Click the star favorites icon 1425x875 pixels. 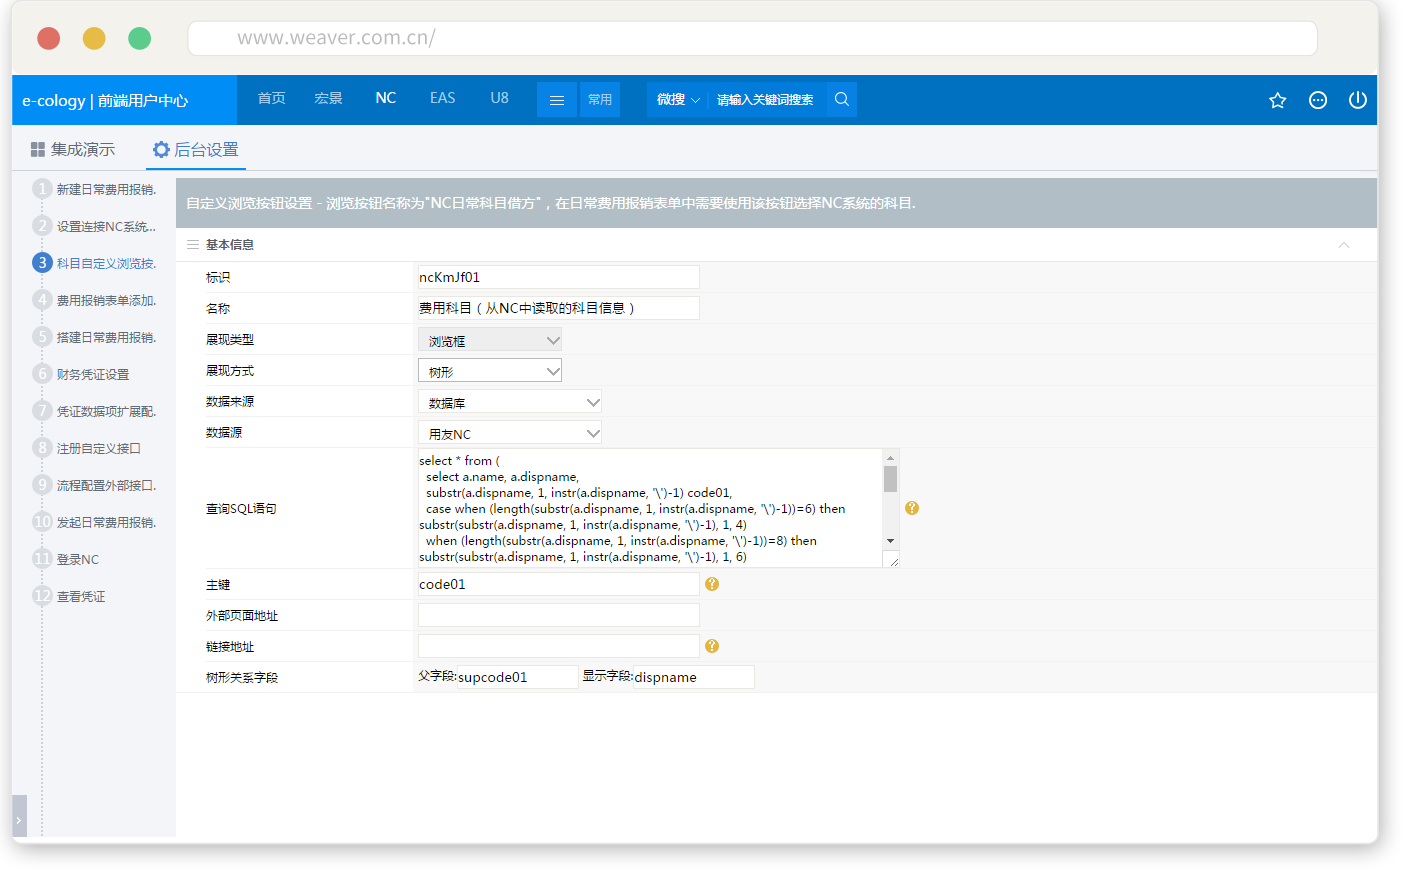point(1277,100)
